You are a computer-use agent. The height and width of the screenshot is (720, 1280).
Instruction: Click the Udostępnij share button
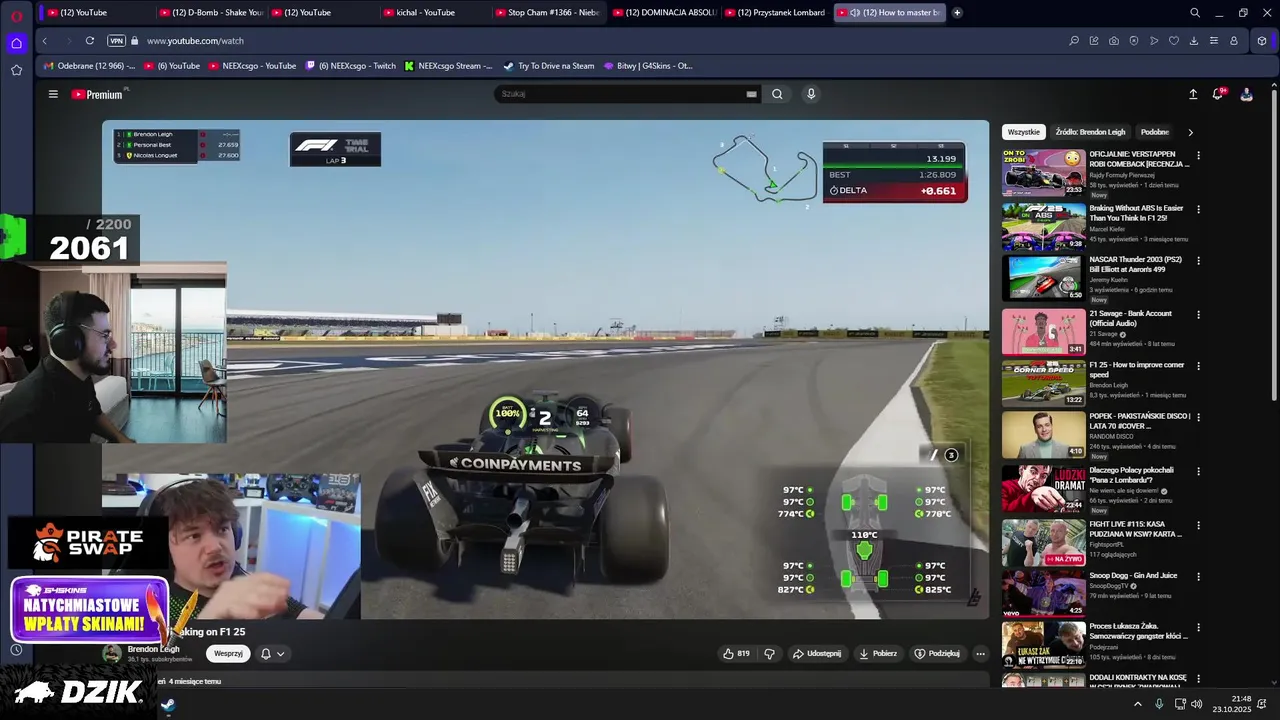[817, 654]
